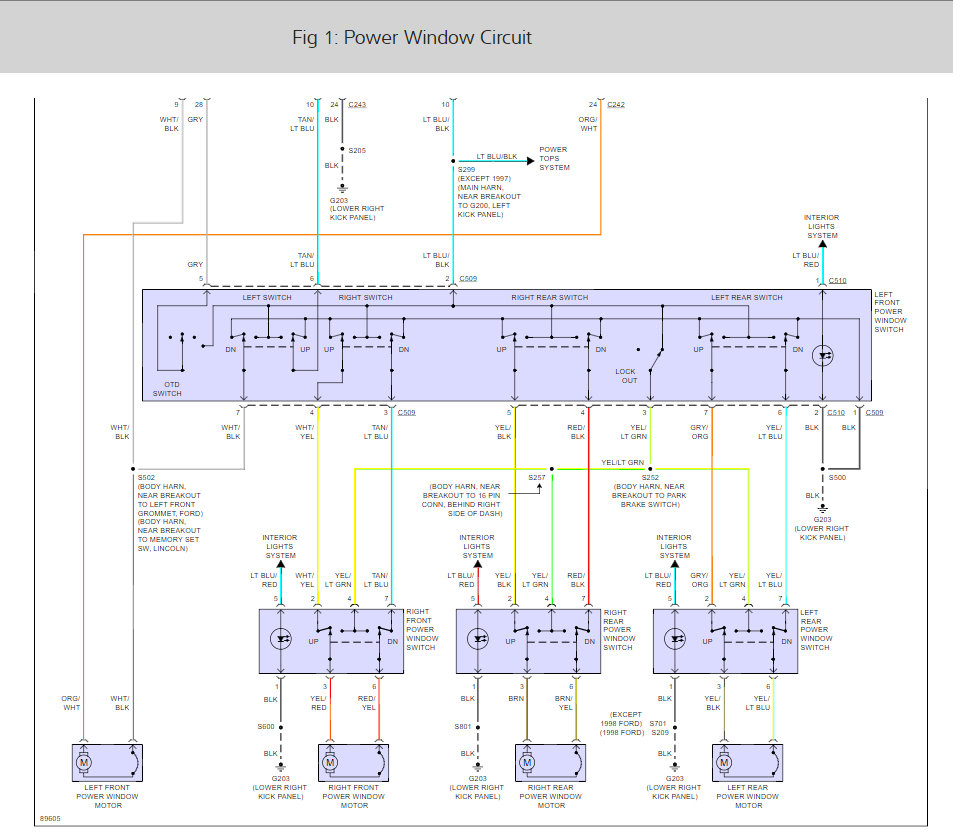The height and width of the screenshot is (838, 953).
Task: Click the lamp symbol in Left Front Power Window Switch
Action: click(x=823, y=355)
